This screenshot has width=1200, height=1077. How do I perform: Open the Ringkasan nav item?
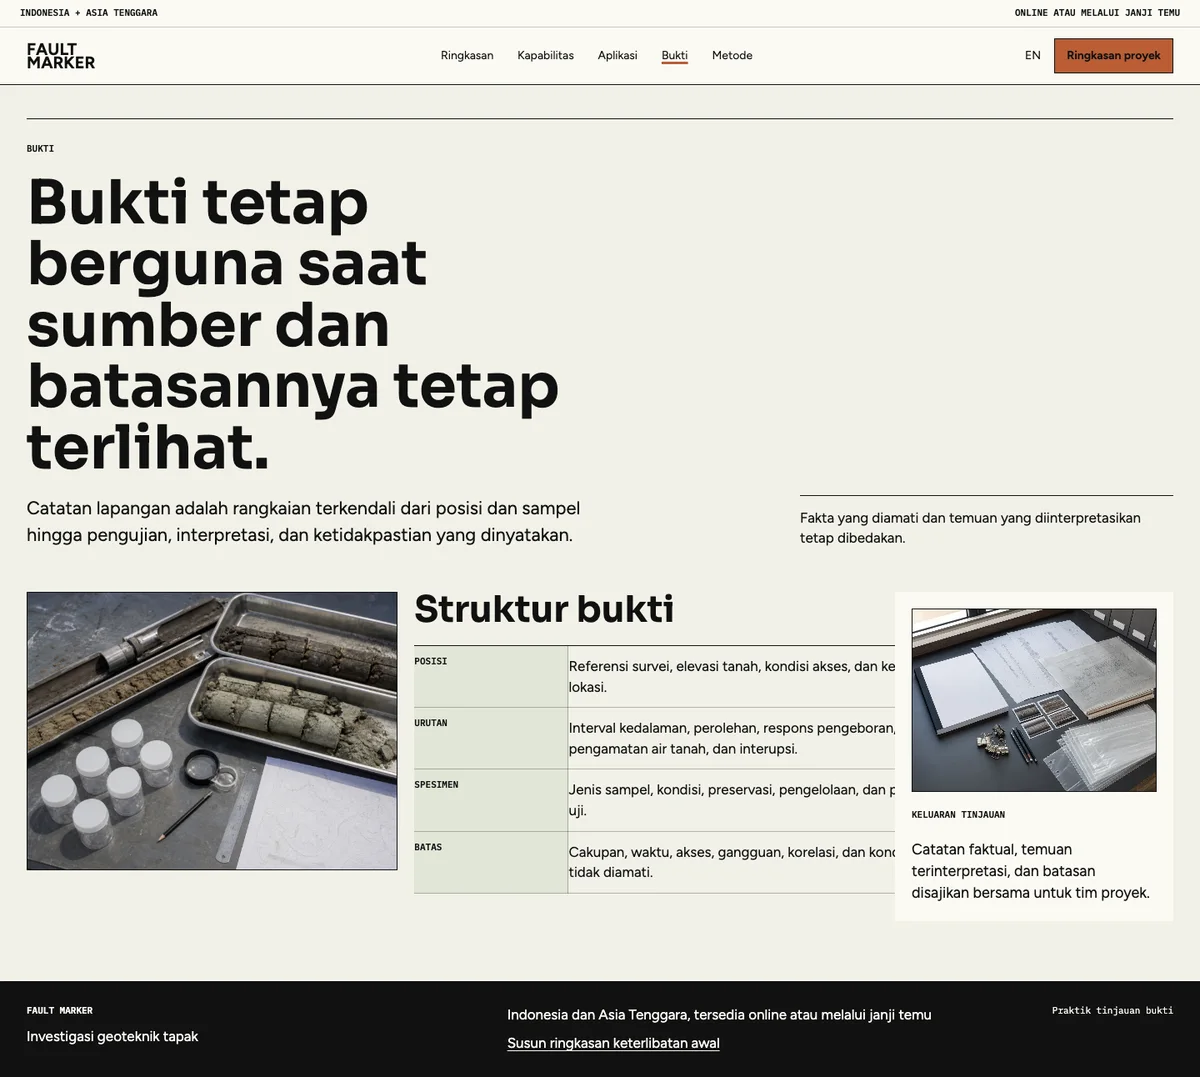click(467, 56)
